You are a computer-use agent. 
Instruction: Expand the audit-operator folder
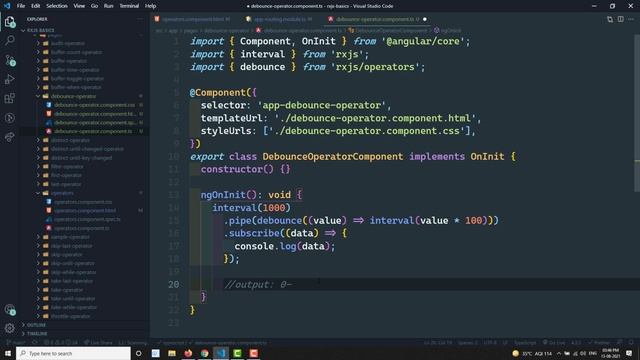tap(68, 44)
